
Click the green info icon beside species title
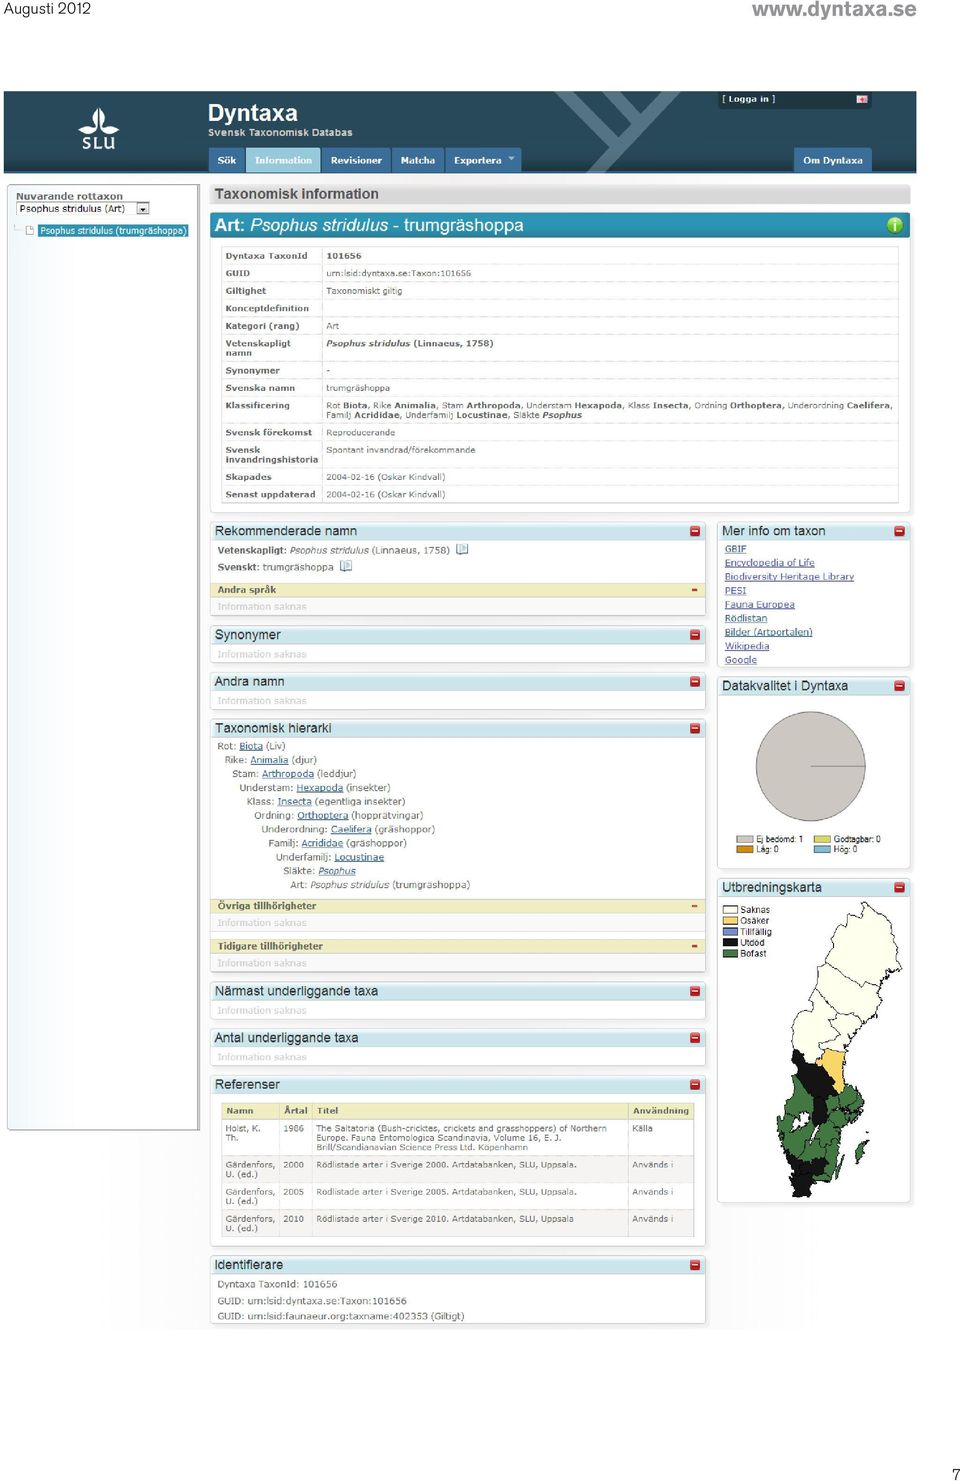pyautogui.click(x=894, y=225)
